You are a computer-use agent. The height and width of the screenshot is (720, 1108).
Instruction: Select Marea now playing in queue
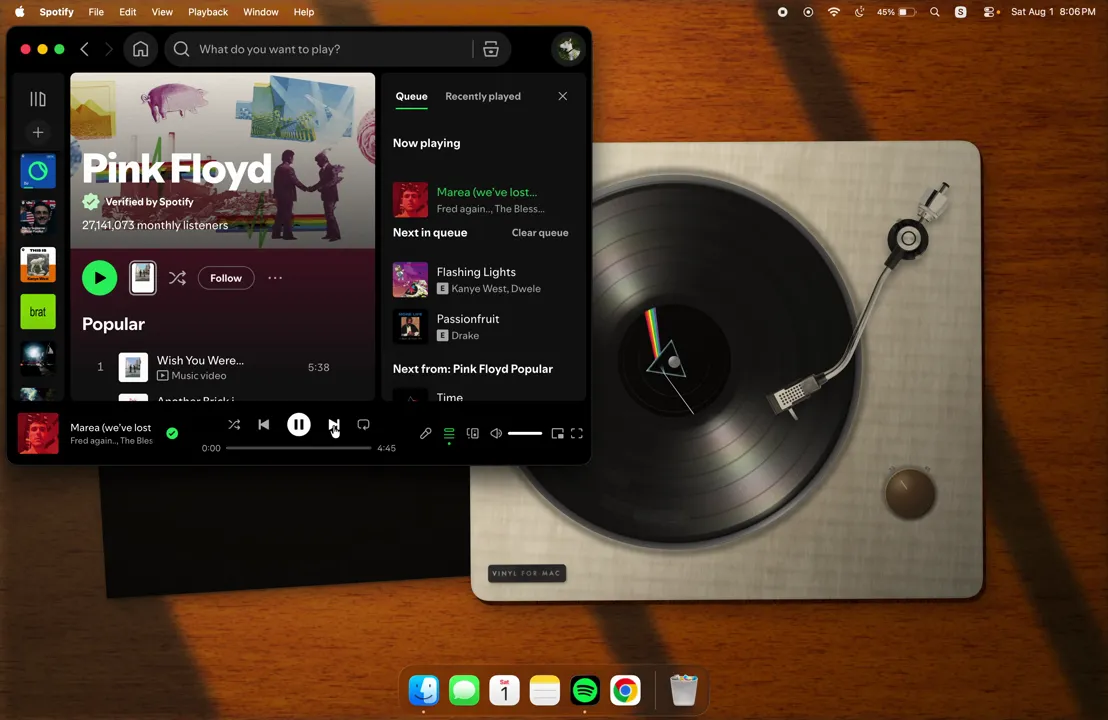click(x=483, y=199)
